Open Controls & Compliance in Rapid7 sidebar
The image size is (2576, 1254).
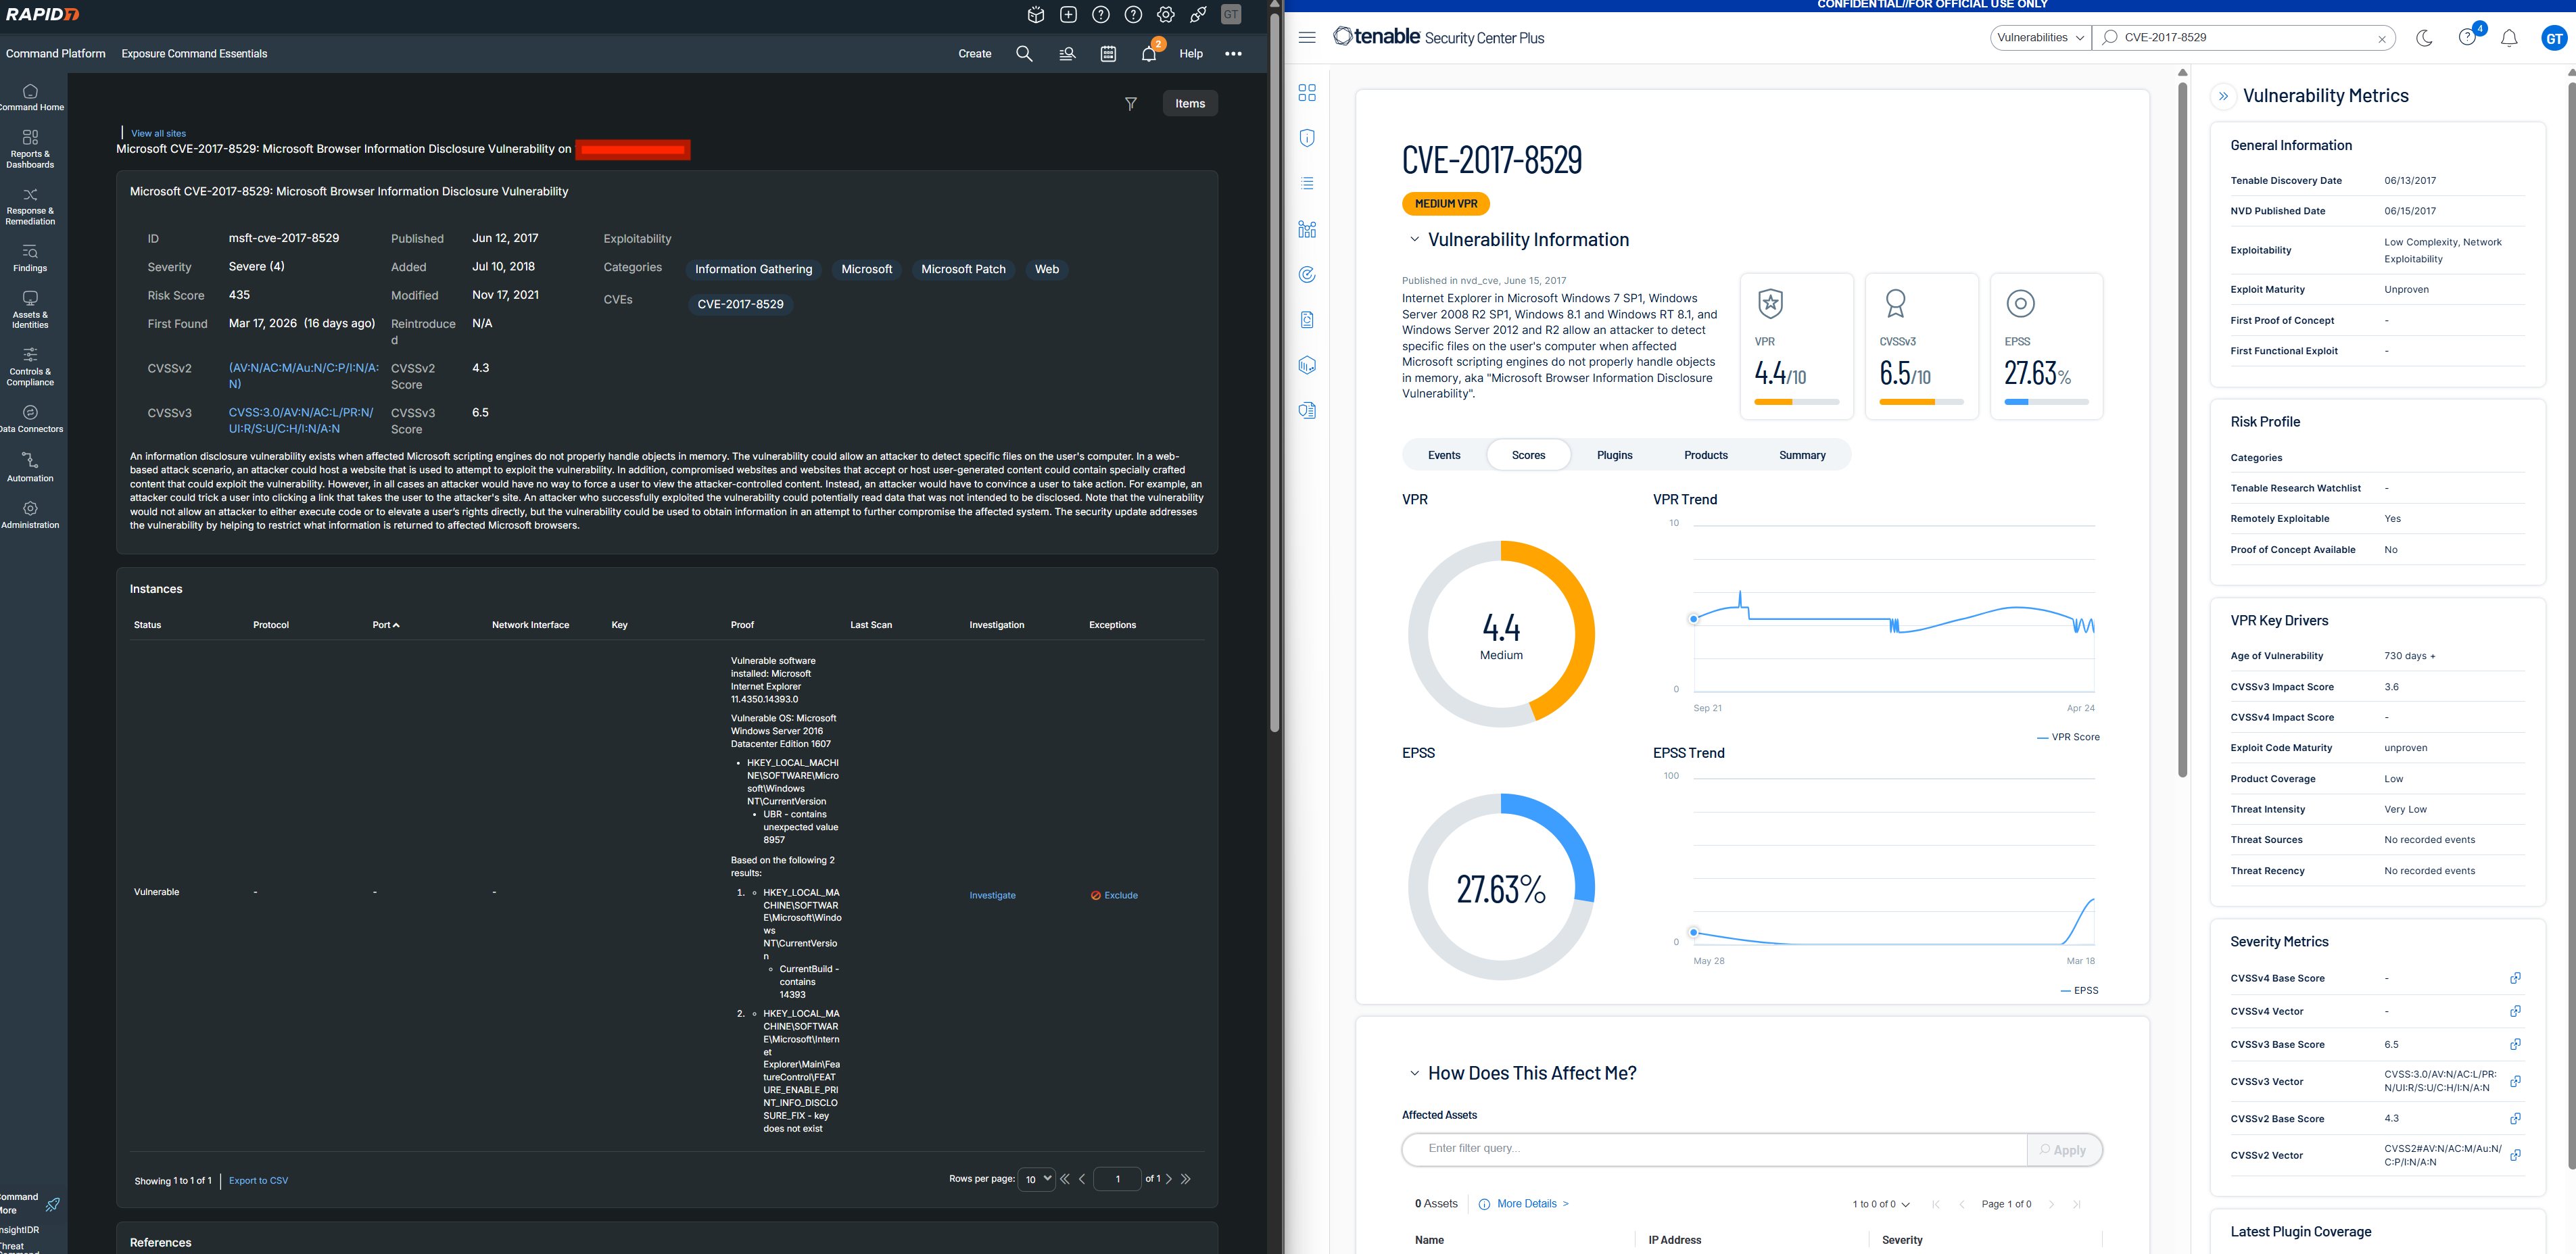(x=30, y=366)
